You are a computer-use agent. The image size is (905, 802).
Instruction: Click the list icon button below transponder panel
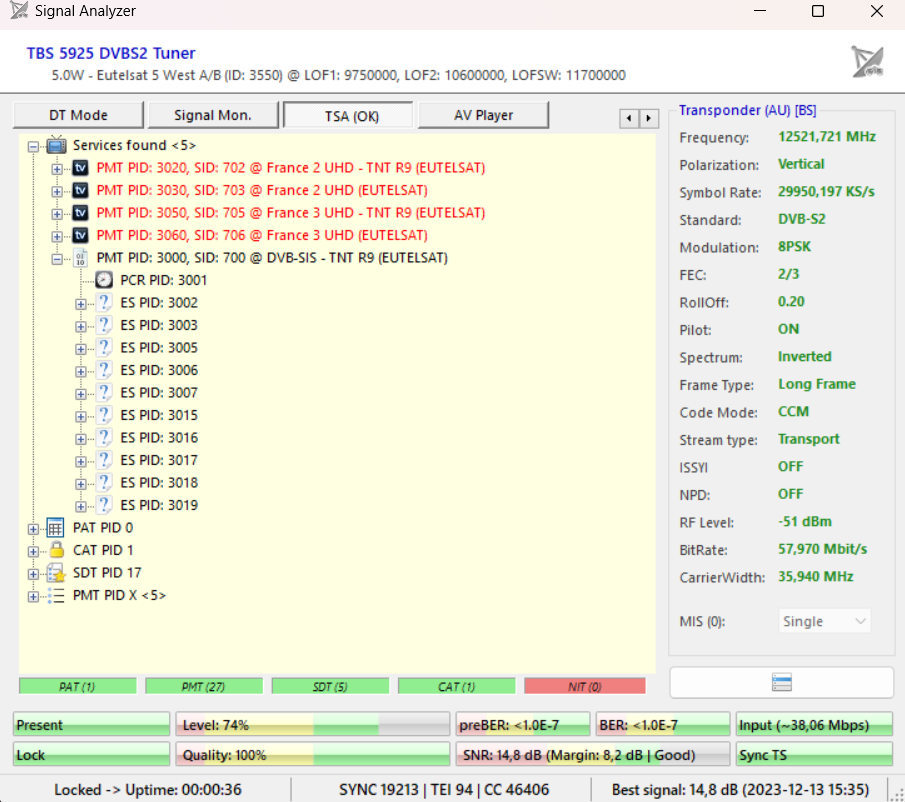tap(781, 683)
